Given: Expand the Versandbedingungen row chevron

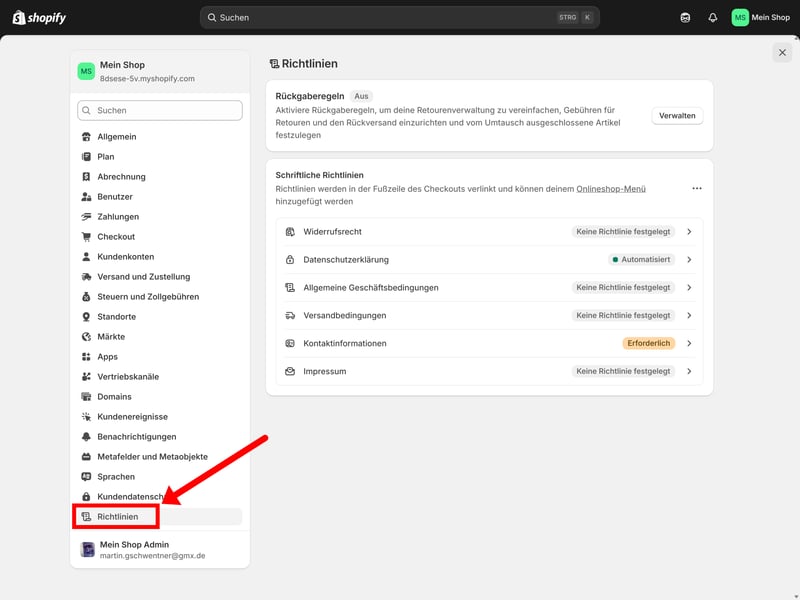Looking at the screenshot, I should [x=689, y=315].
